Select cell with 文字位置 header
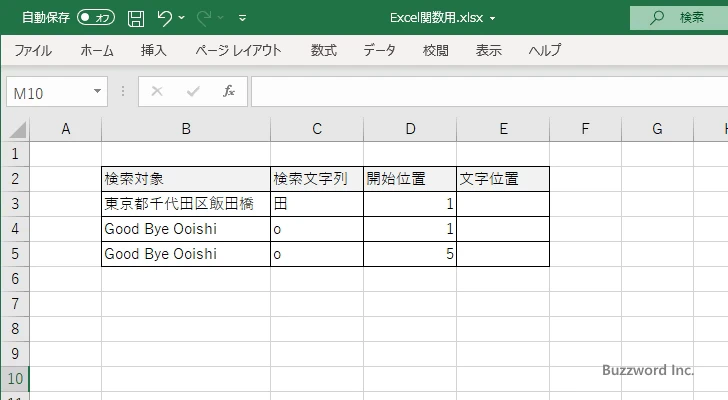728x400 pixels. tap(503, 179)
